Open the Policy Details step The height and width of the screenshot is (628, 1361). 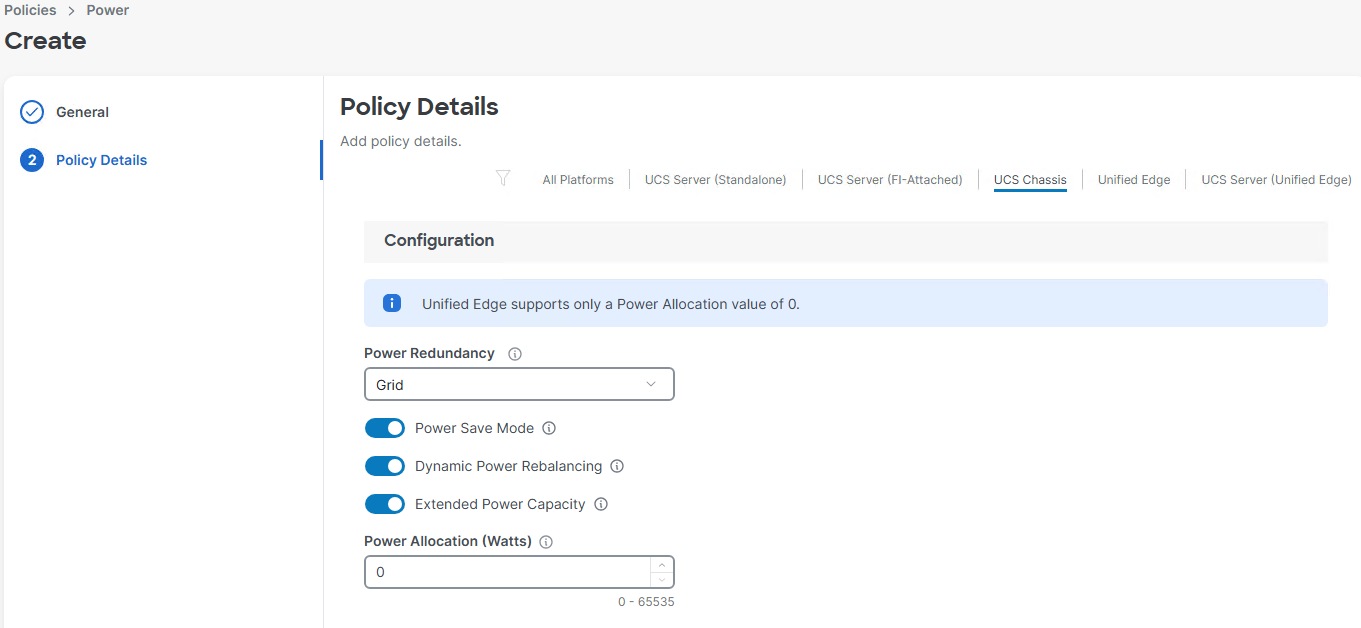tap(101, 160)
